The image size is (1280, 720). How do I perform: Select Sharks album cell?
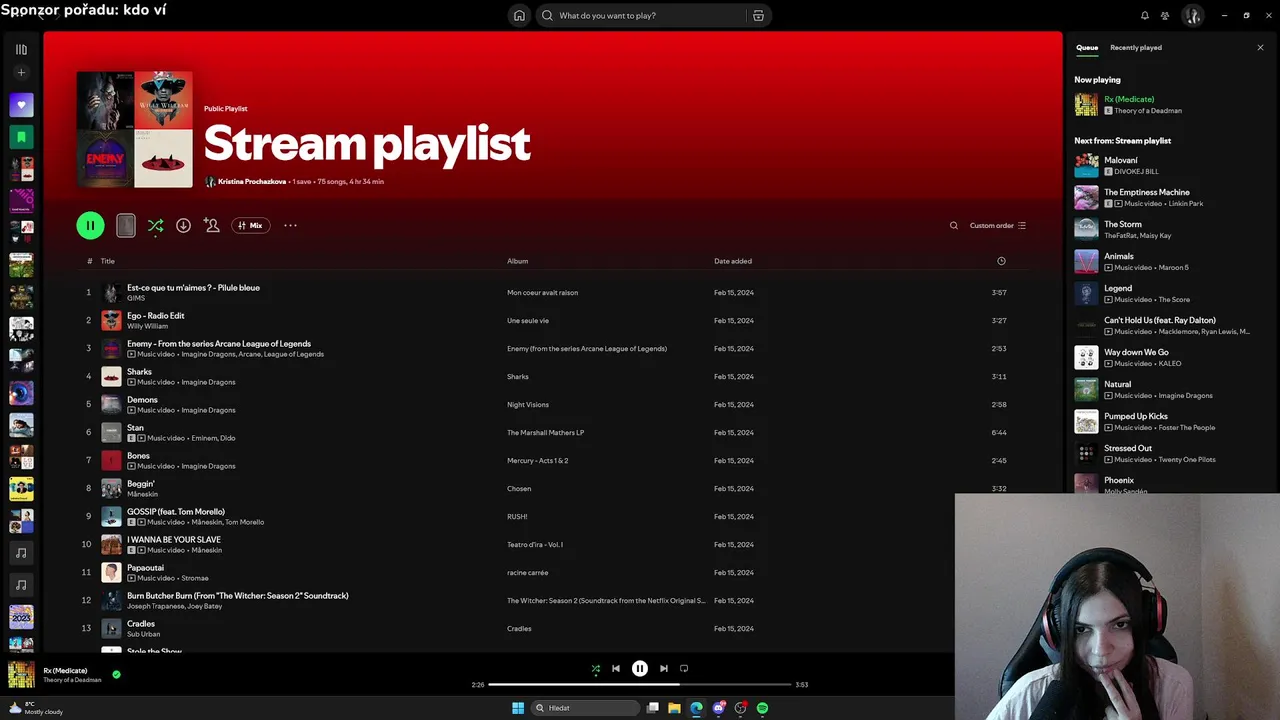(x=518, y=376)
